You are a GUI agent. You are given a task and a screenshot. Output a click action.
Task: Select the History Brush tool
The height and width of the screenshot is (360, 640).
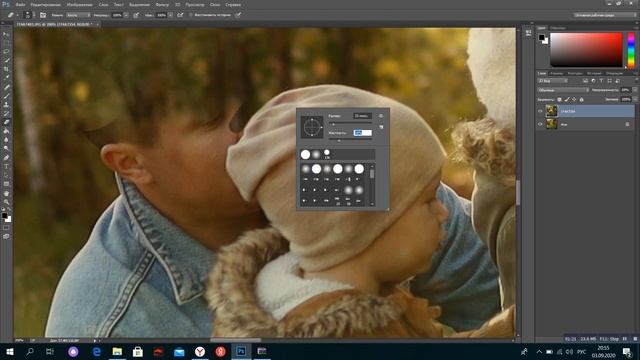(6, 113)
